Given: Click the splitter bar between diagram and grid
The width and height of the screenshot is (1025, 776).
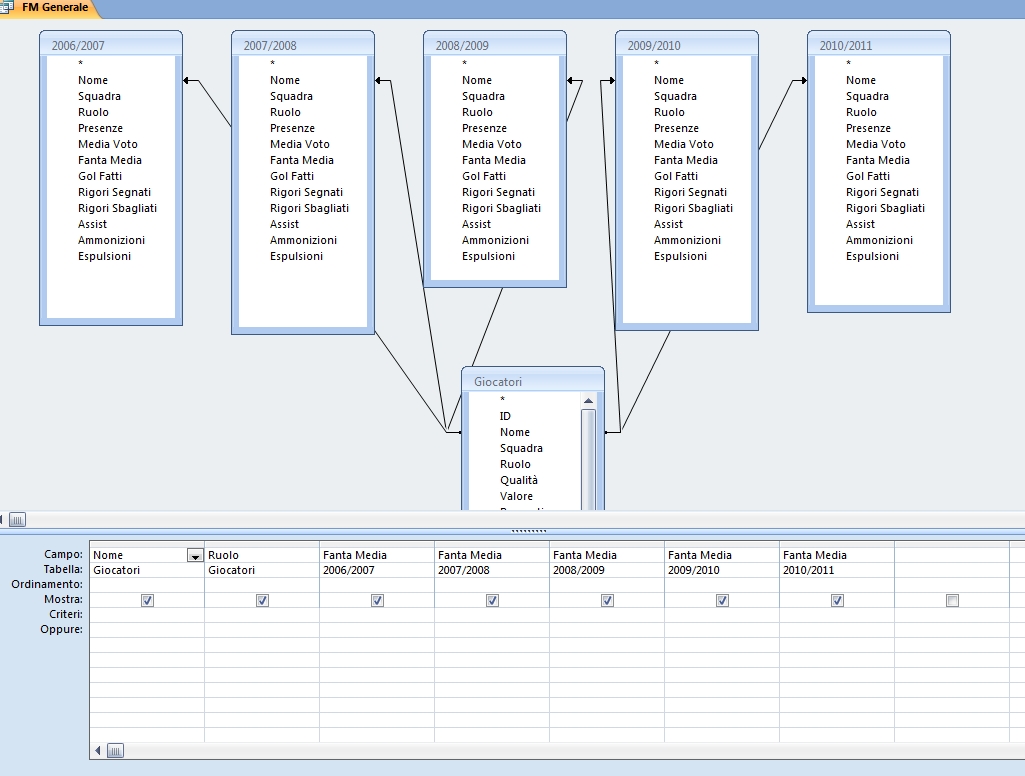Looking at the screenshot, I should [x=528, y=531].
